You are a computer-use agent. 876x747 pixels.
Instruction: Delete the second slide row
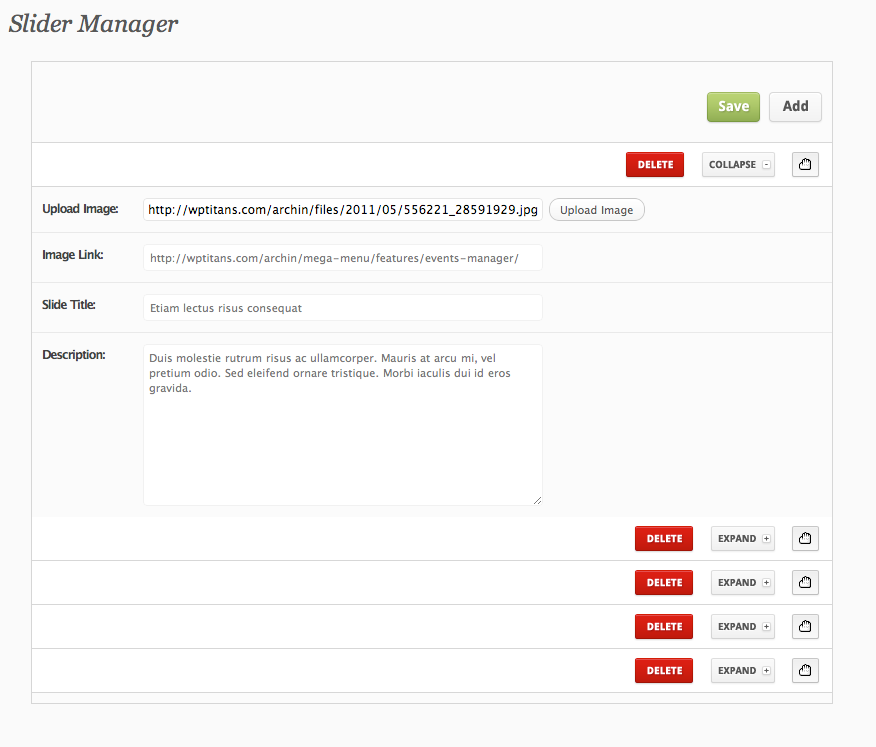point(663,539)
